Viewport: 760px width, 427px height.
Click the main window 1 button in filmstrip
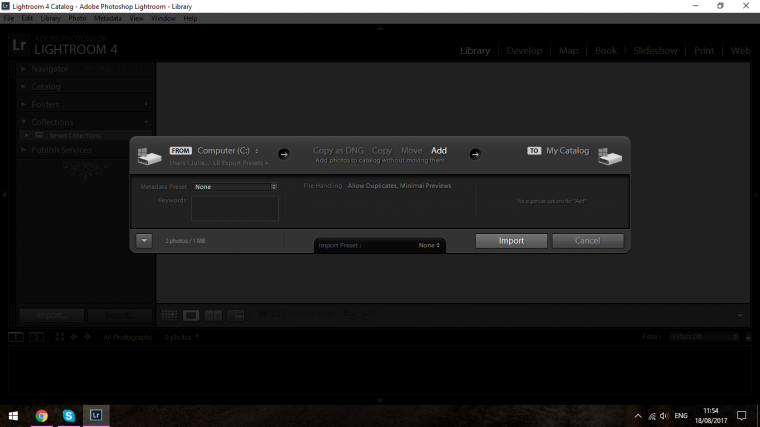point(16,337)
